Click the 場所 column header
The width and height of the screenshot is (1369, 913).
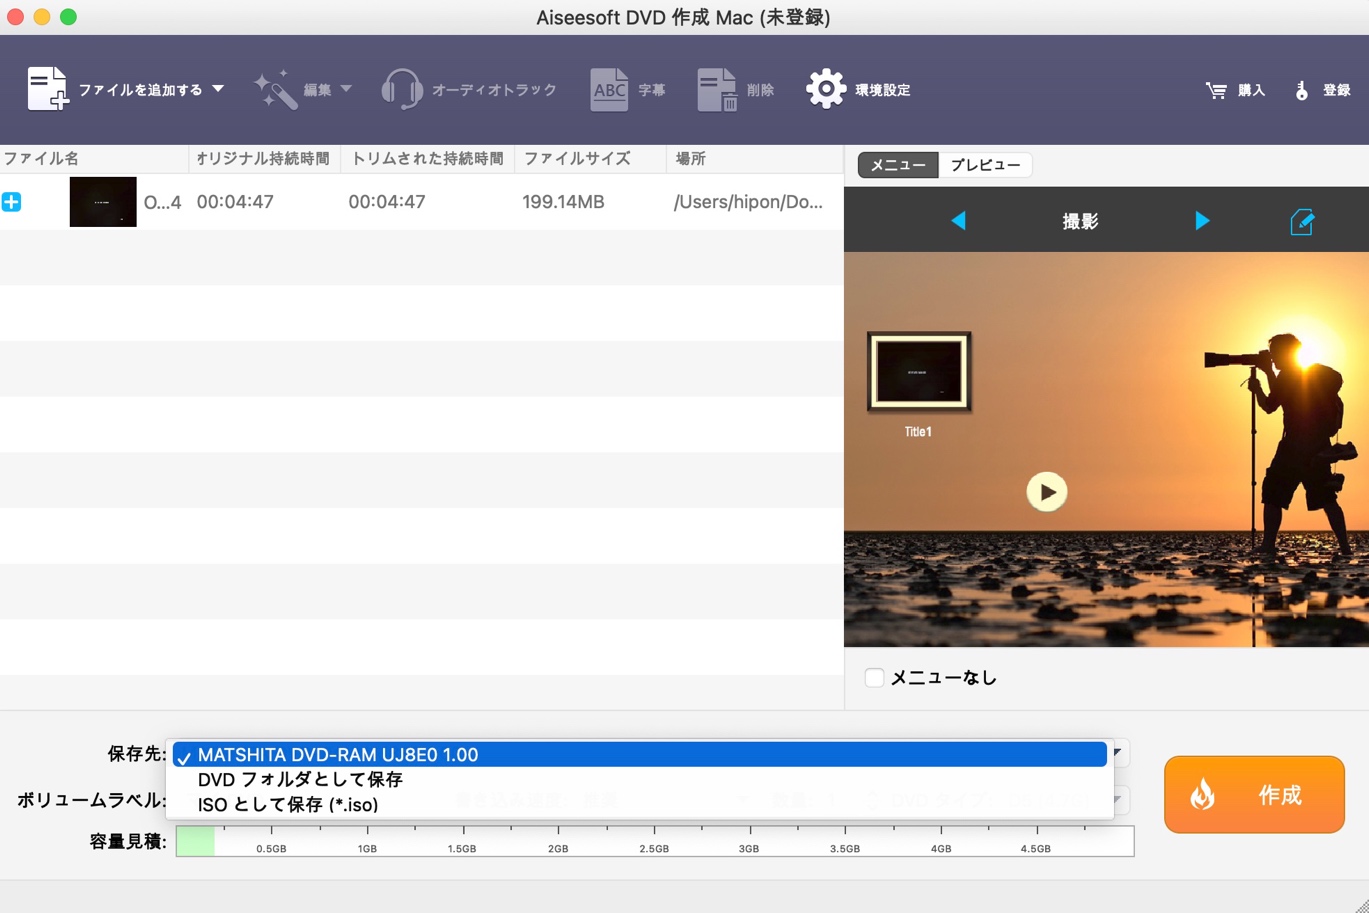(x=755, y=159)
